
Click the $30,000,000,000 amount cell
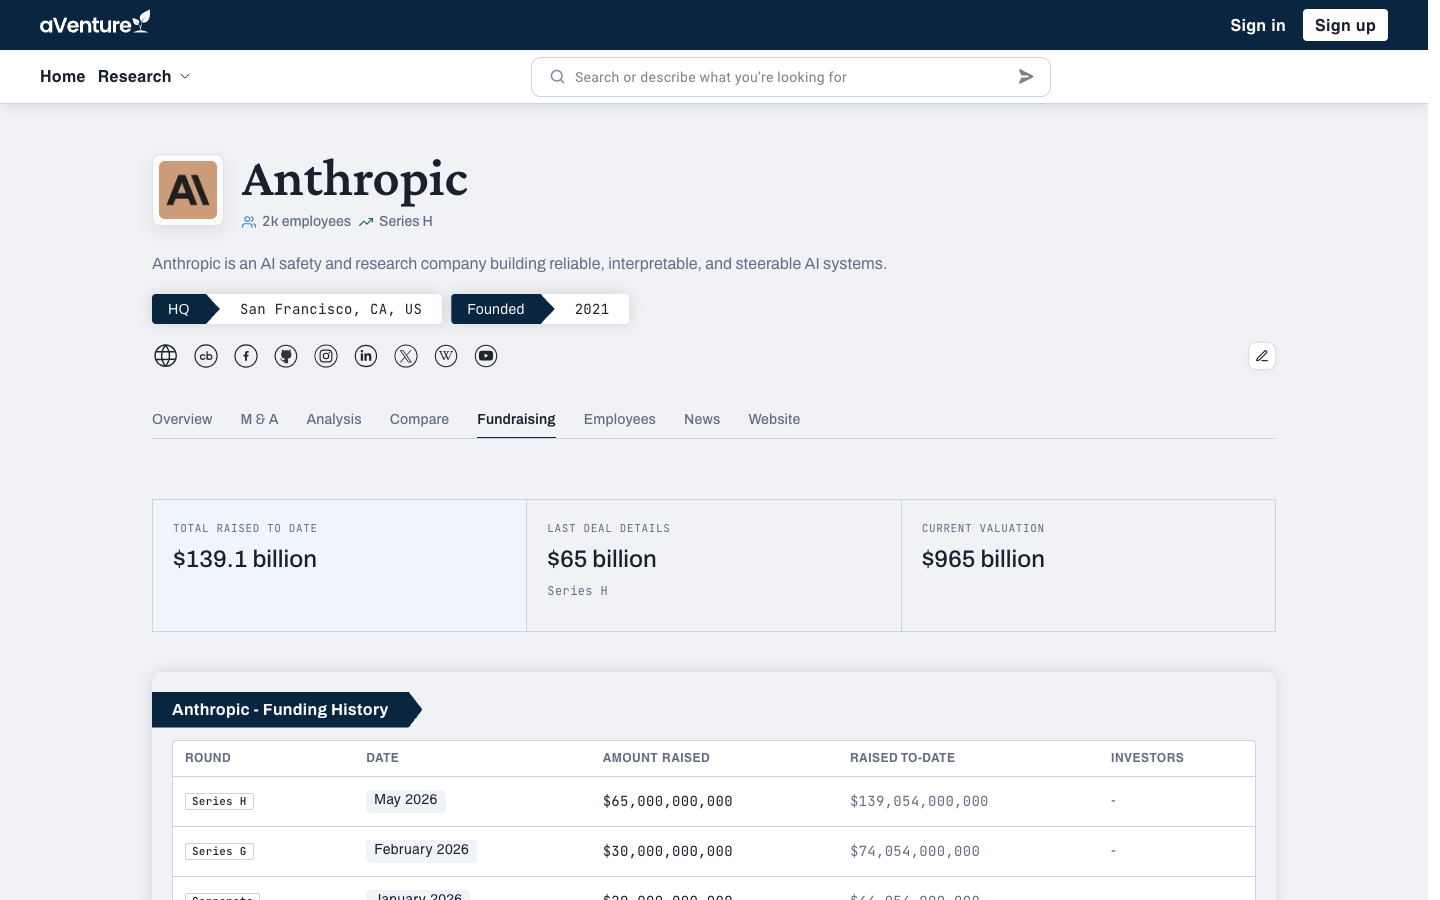point(668,851)
